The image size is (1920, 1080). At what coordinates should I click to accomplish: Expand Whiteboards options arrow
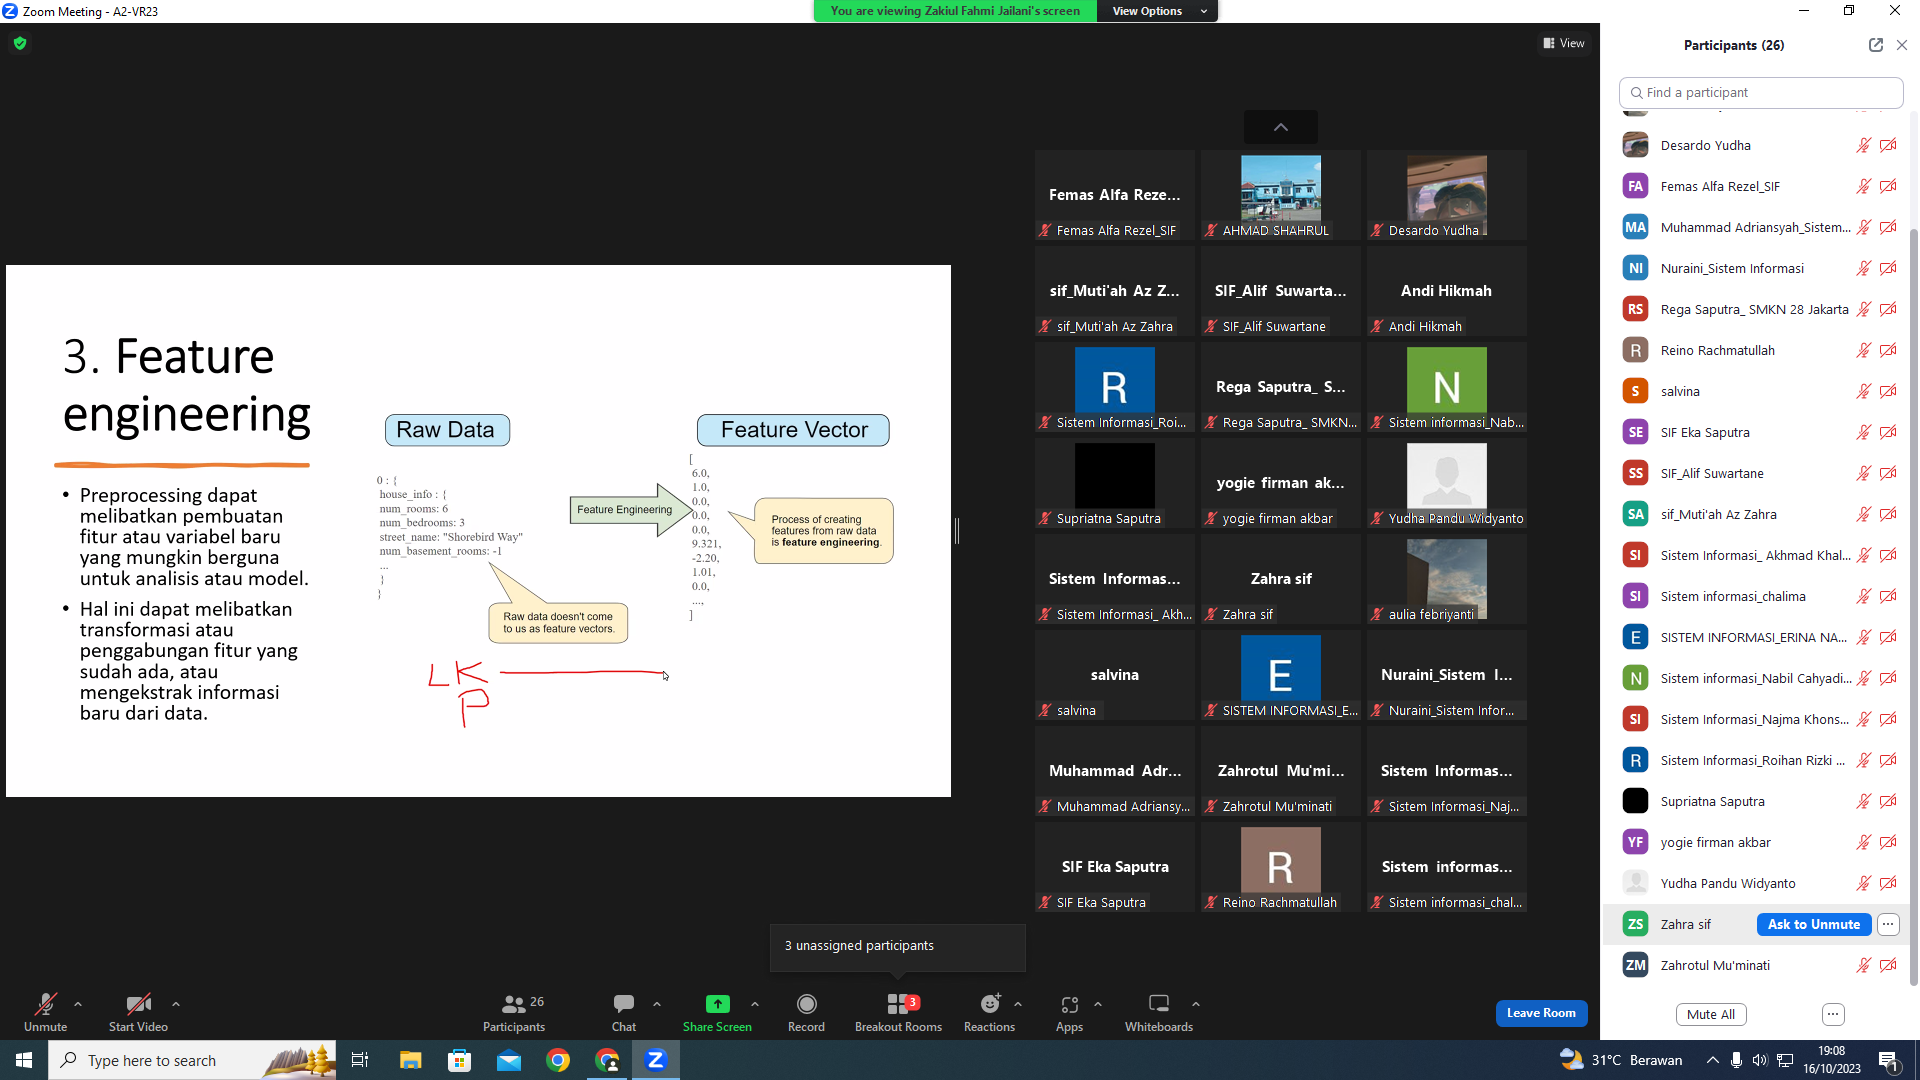[x=1196, y=1004]
